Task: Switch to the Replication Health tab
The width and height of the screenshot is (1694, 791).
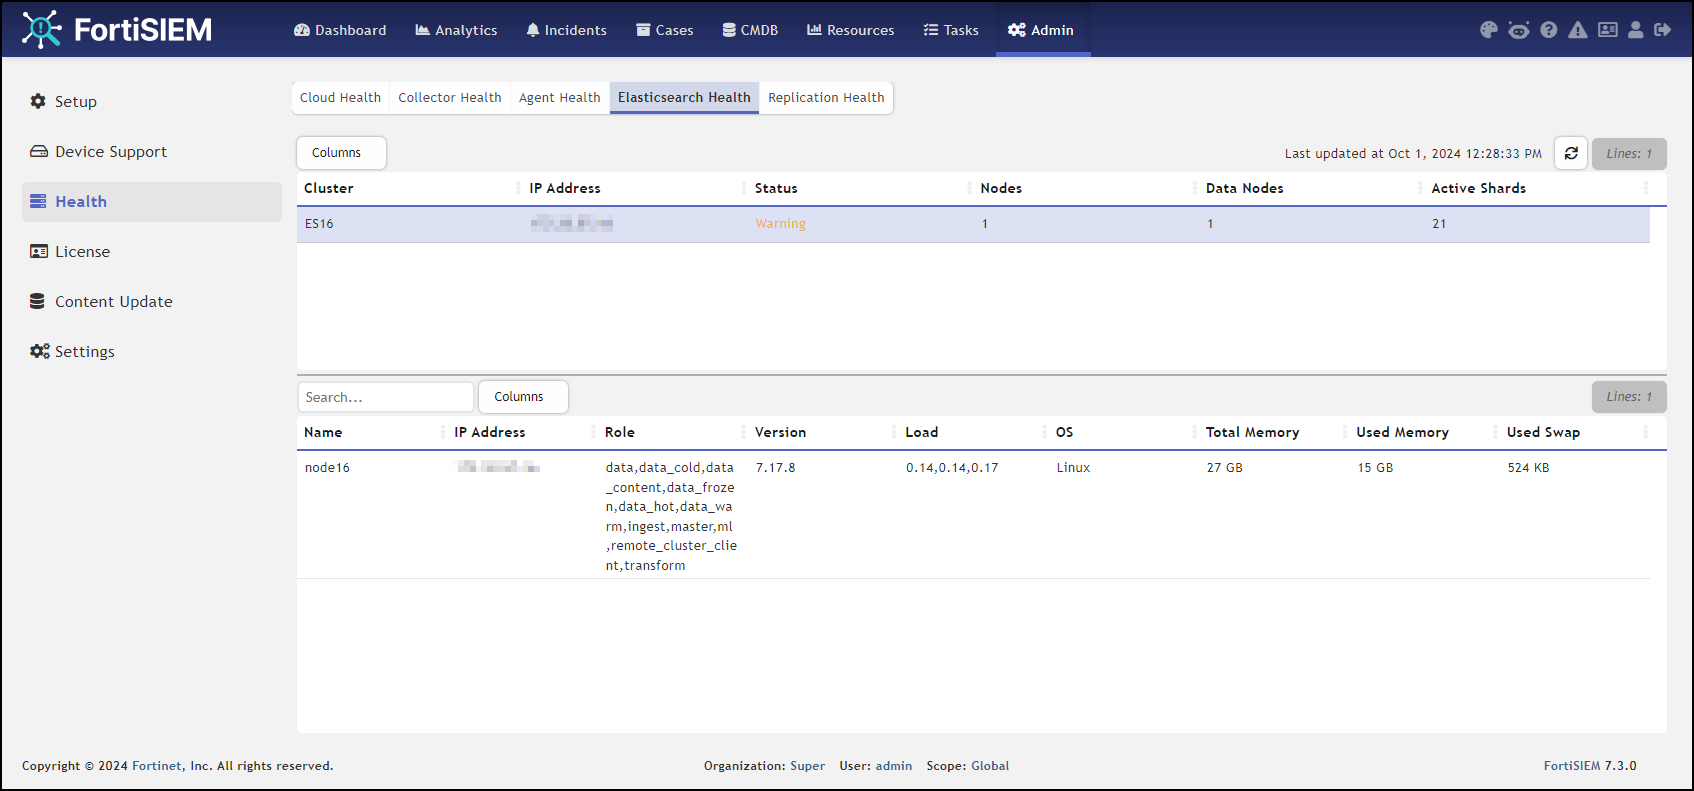Action: 826,97
